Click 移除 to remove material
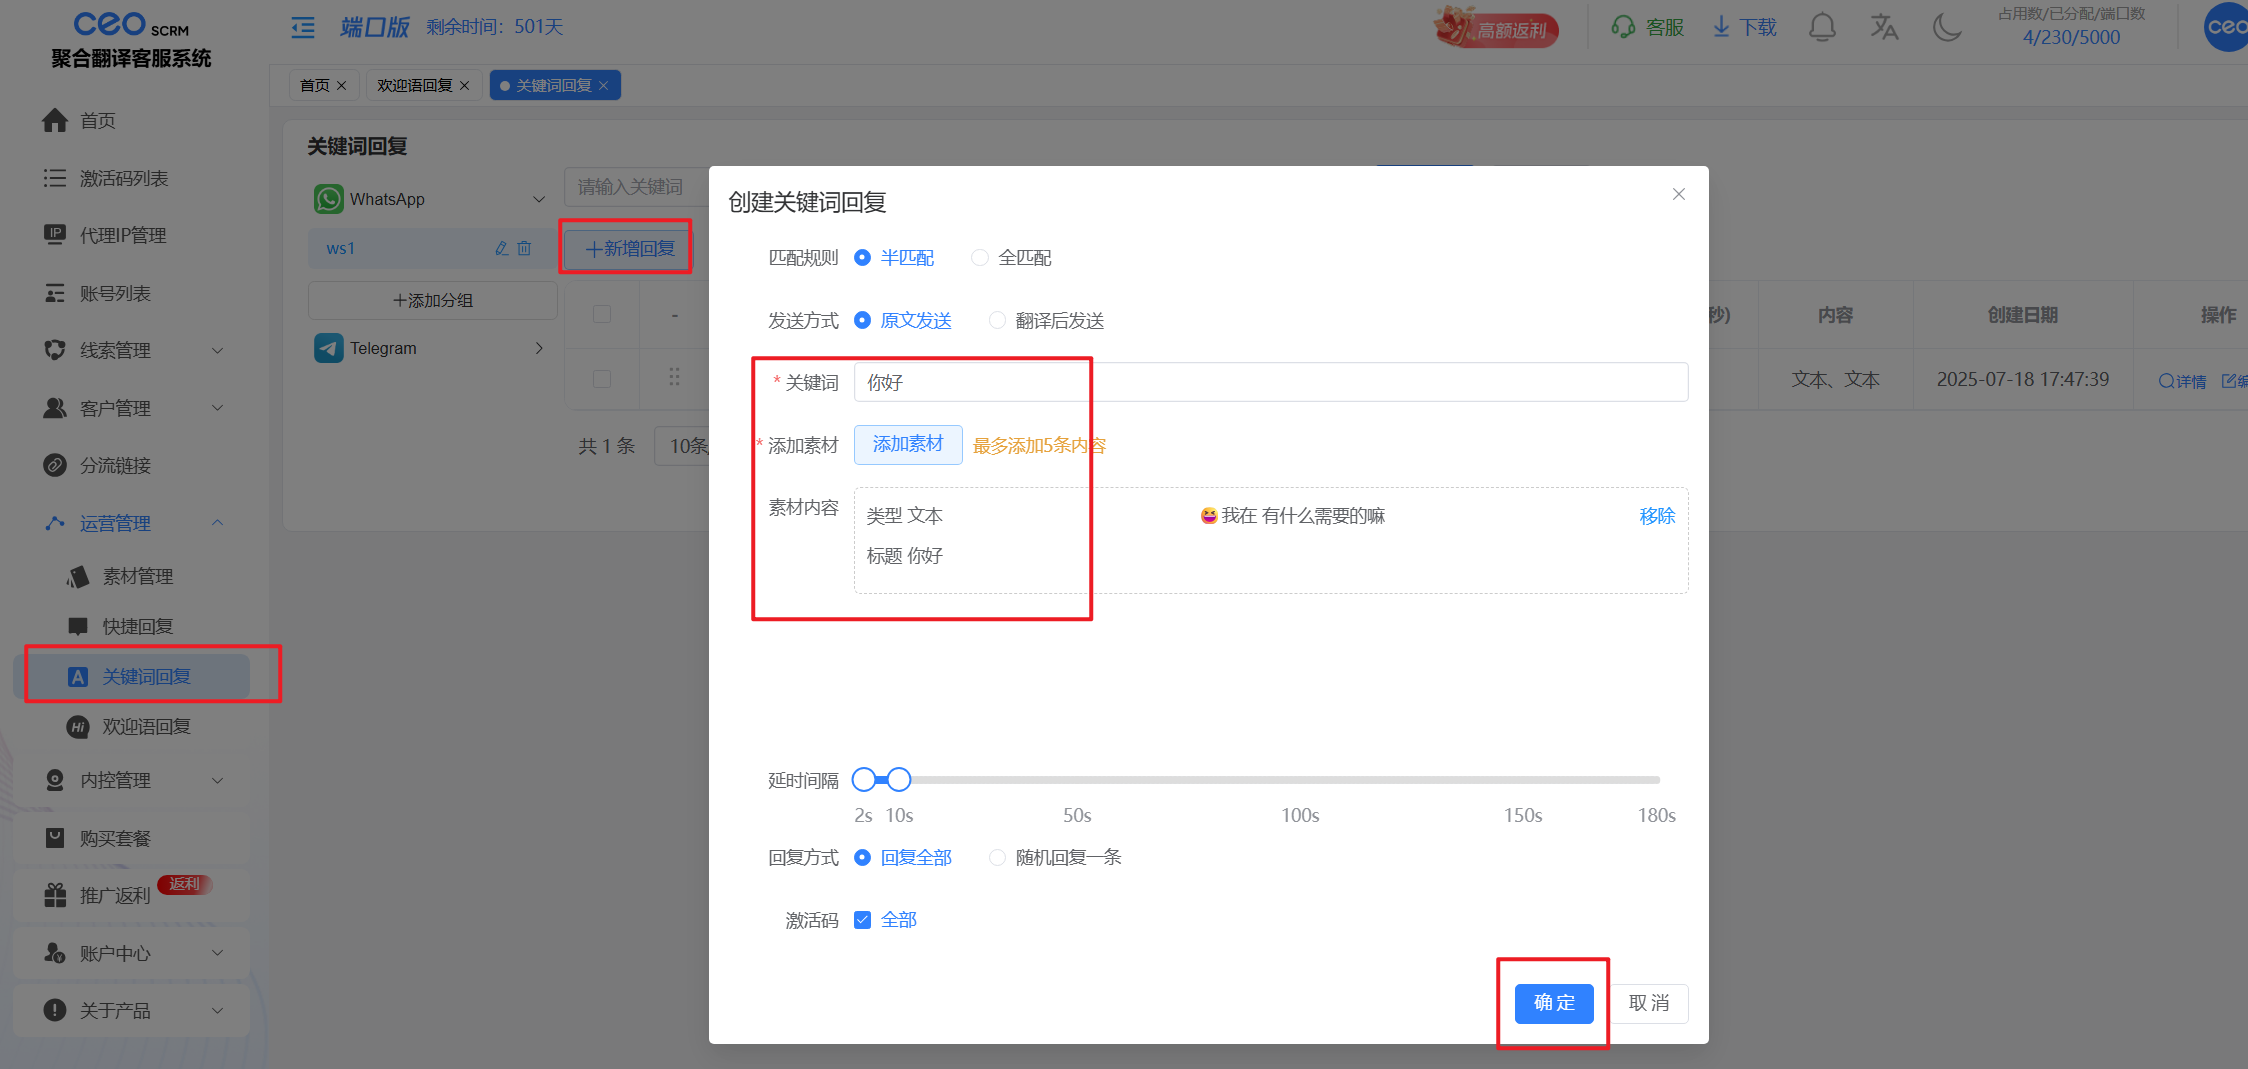 1657,516
